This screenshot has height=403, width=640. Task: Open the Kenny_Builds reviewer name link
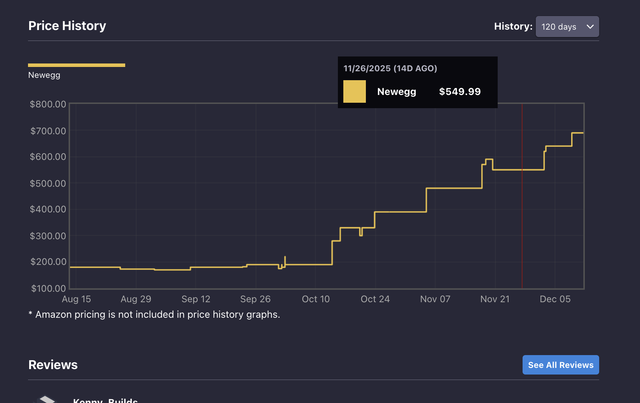(x=105, y=400)
